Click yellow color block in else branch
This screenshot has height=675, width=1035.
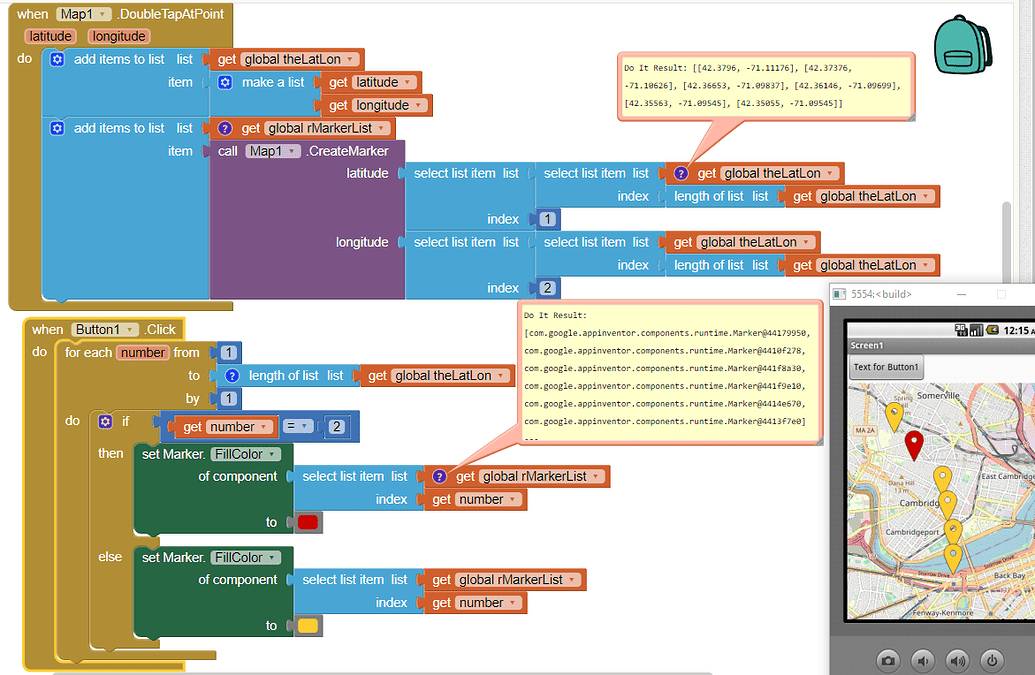pos(308,626)
